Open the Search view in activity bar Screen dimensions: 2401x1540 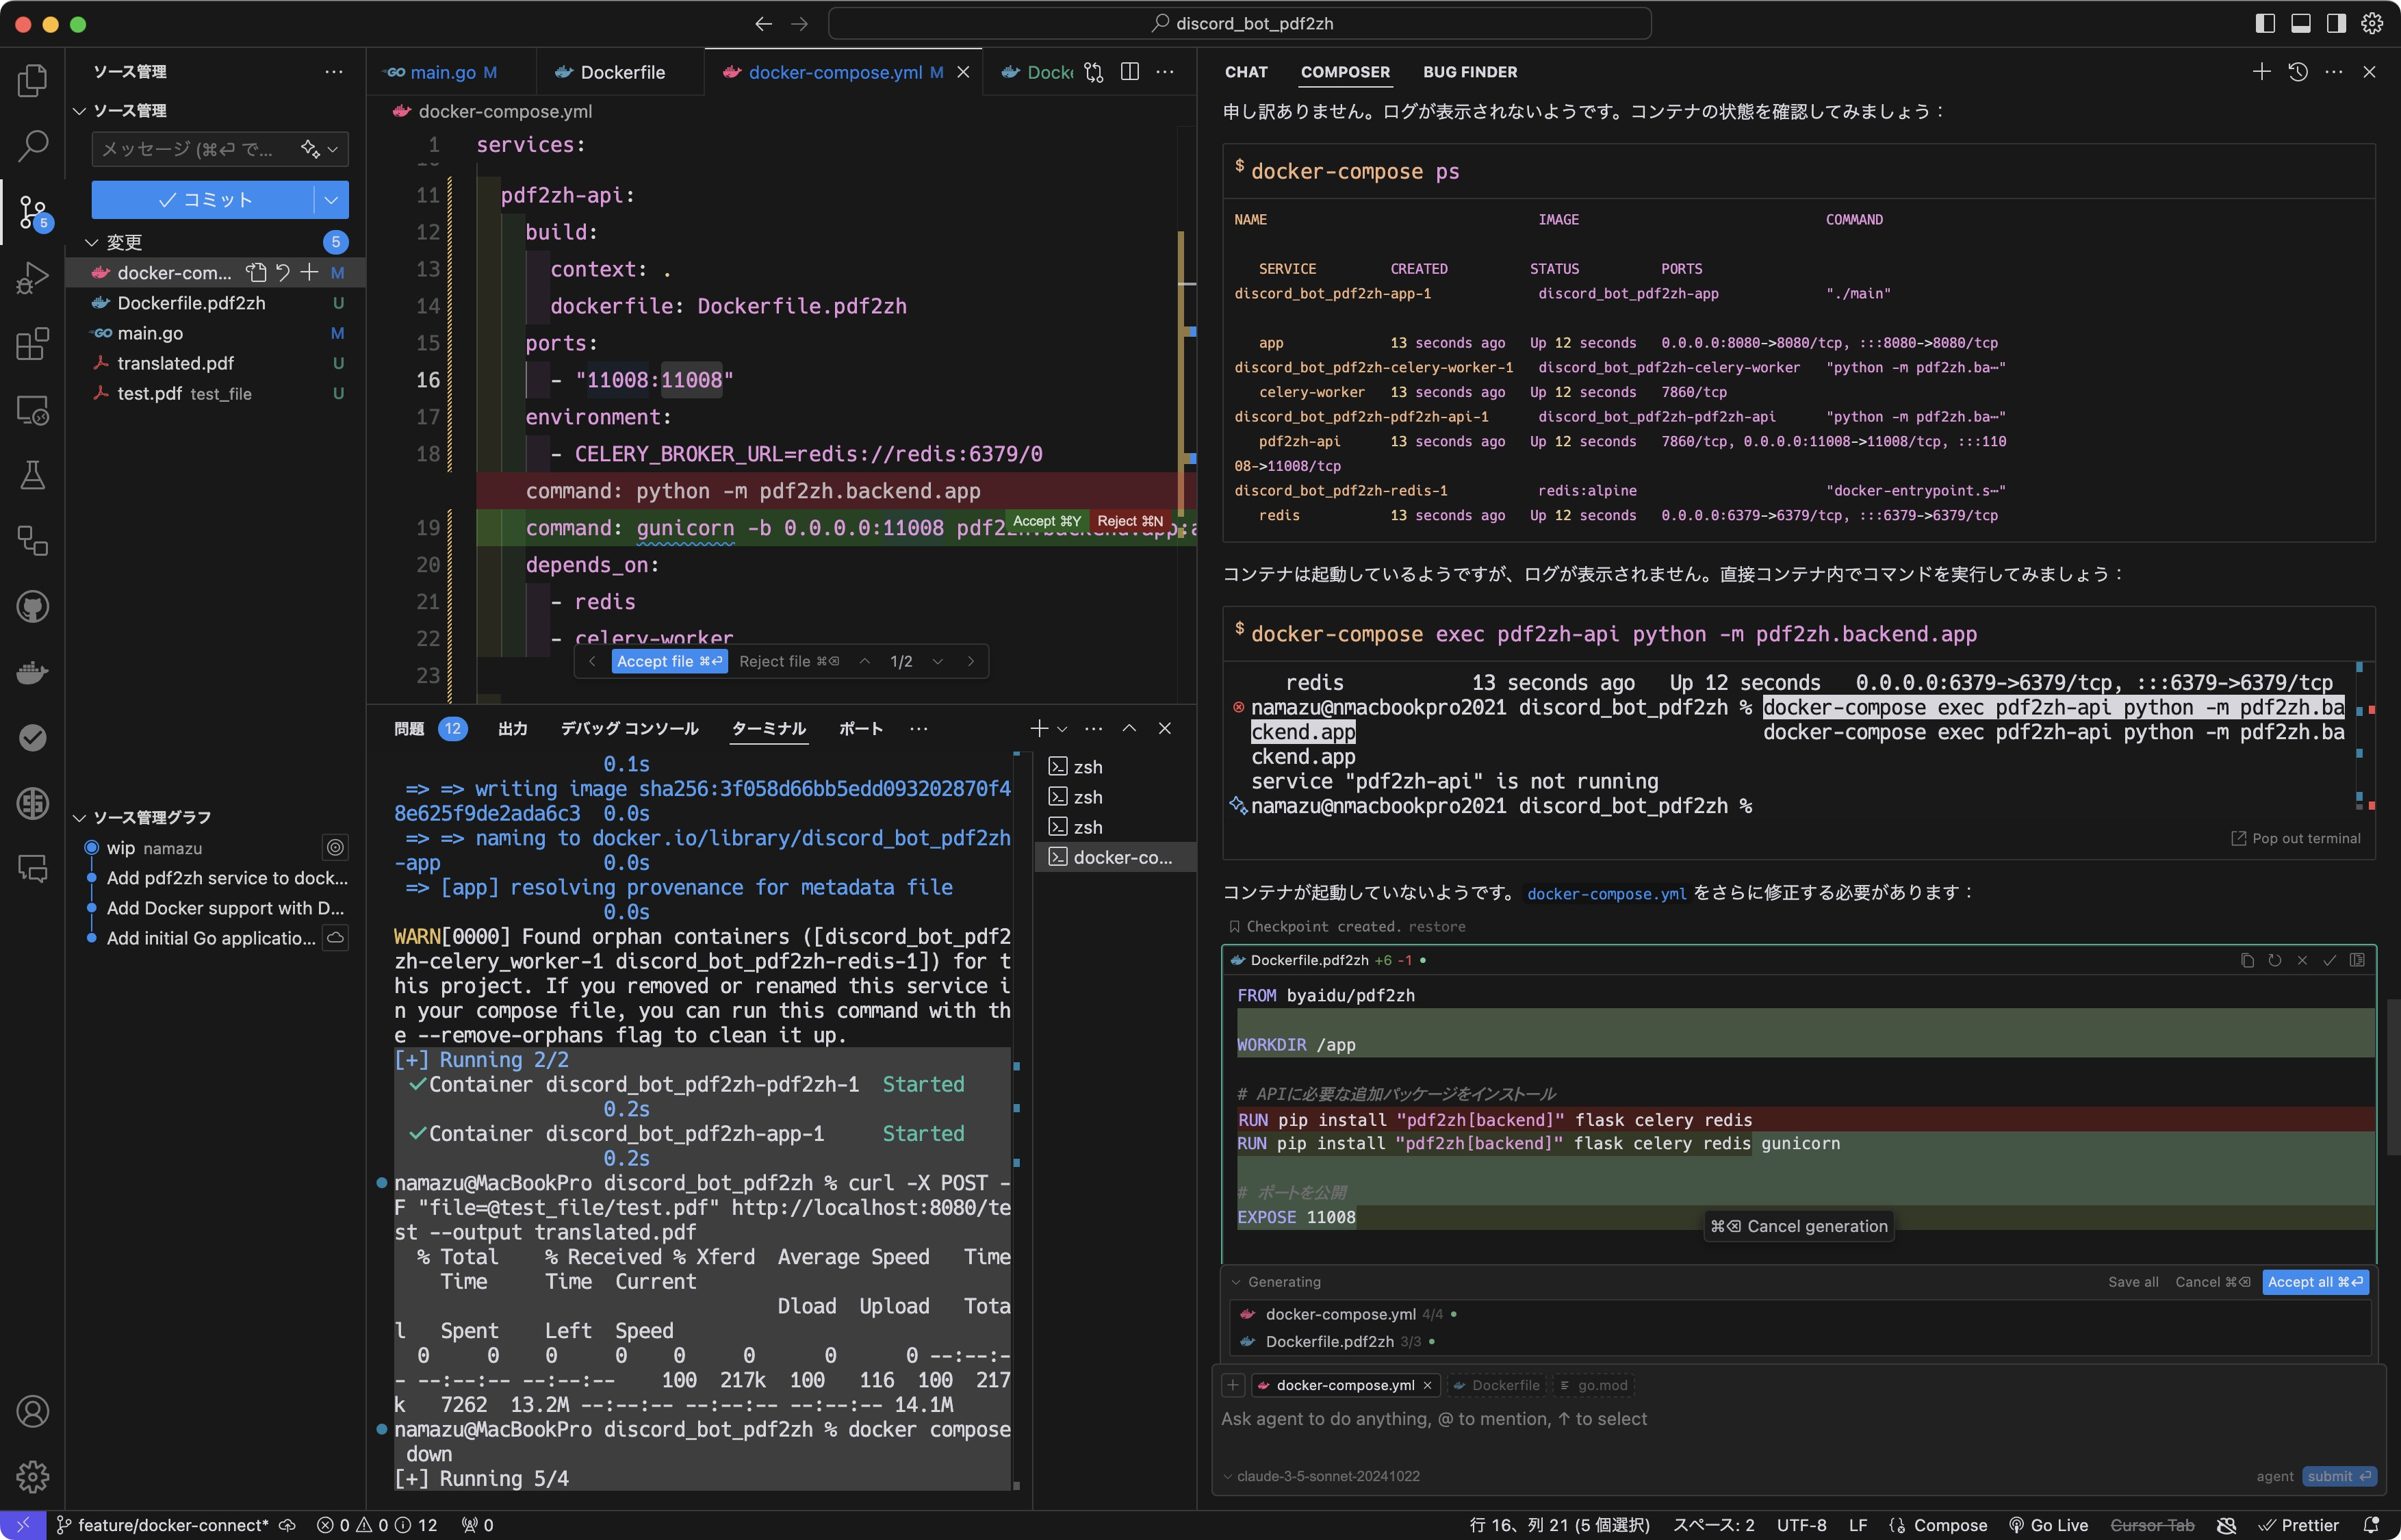[x=32, y=146]
